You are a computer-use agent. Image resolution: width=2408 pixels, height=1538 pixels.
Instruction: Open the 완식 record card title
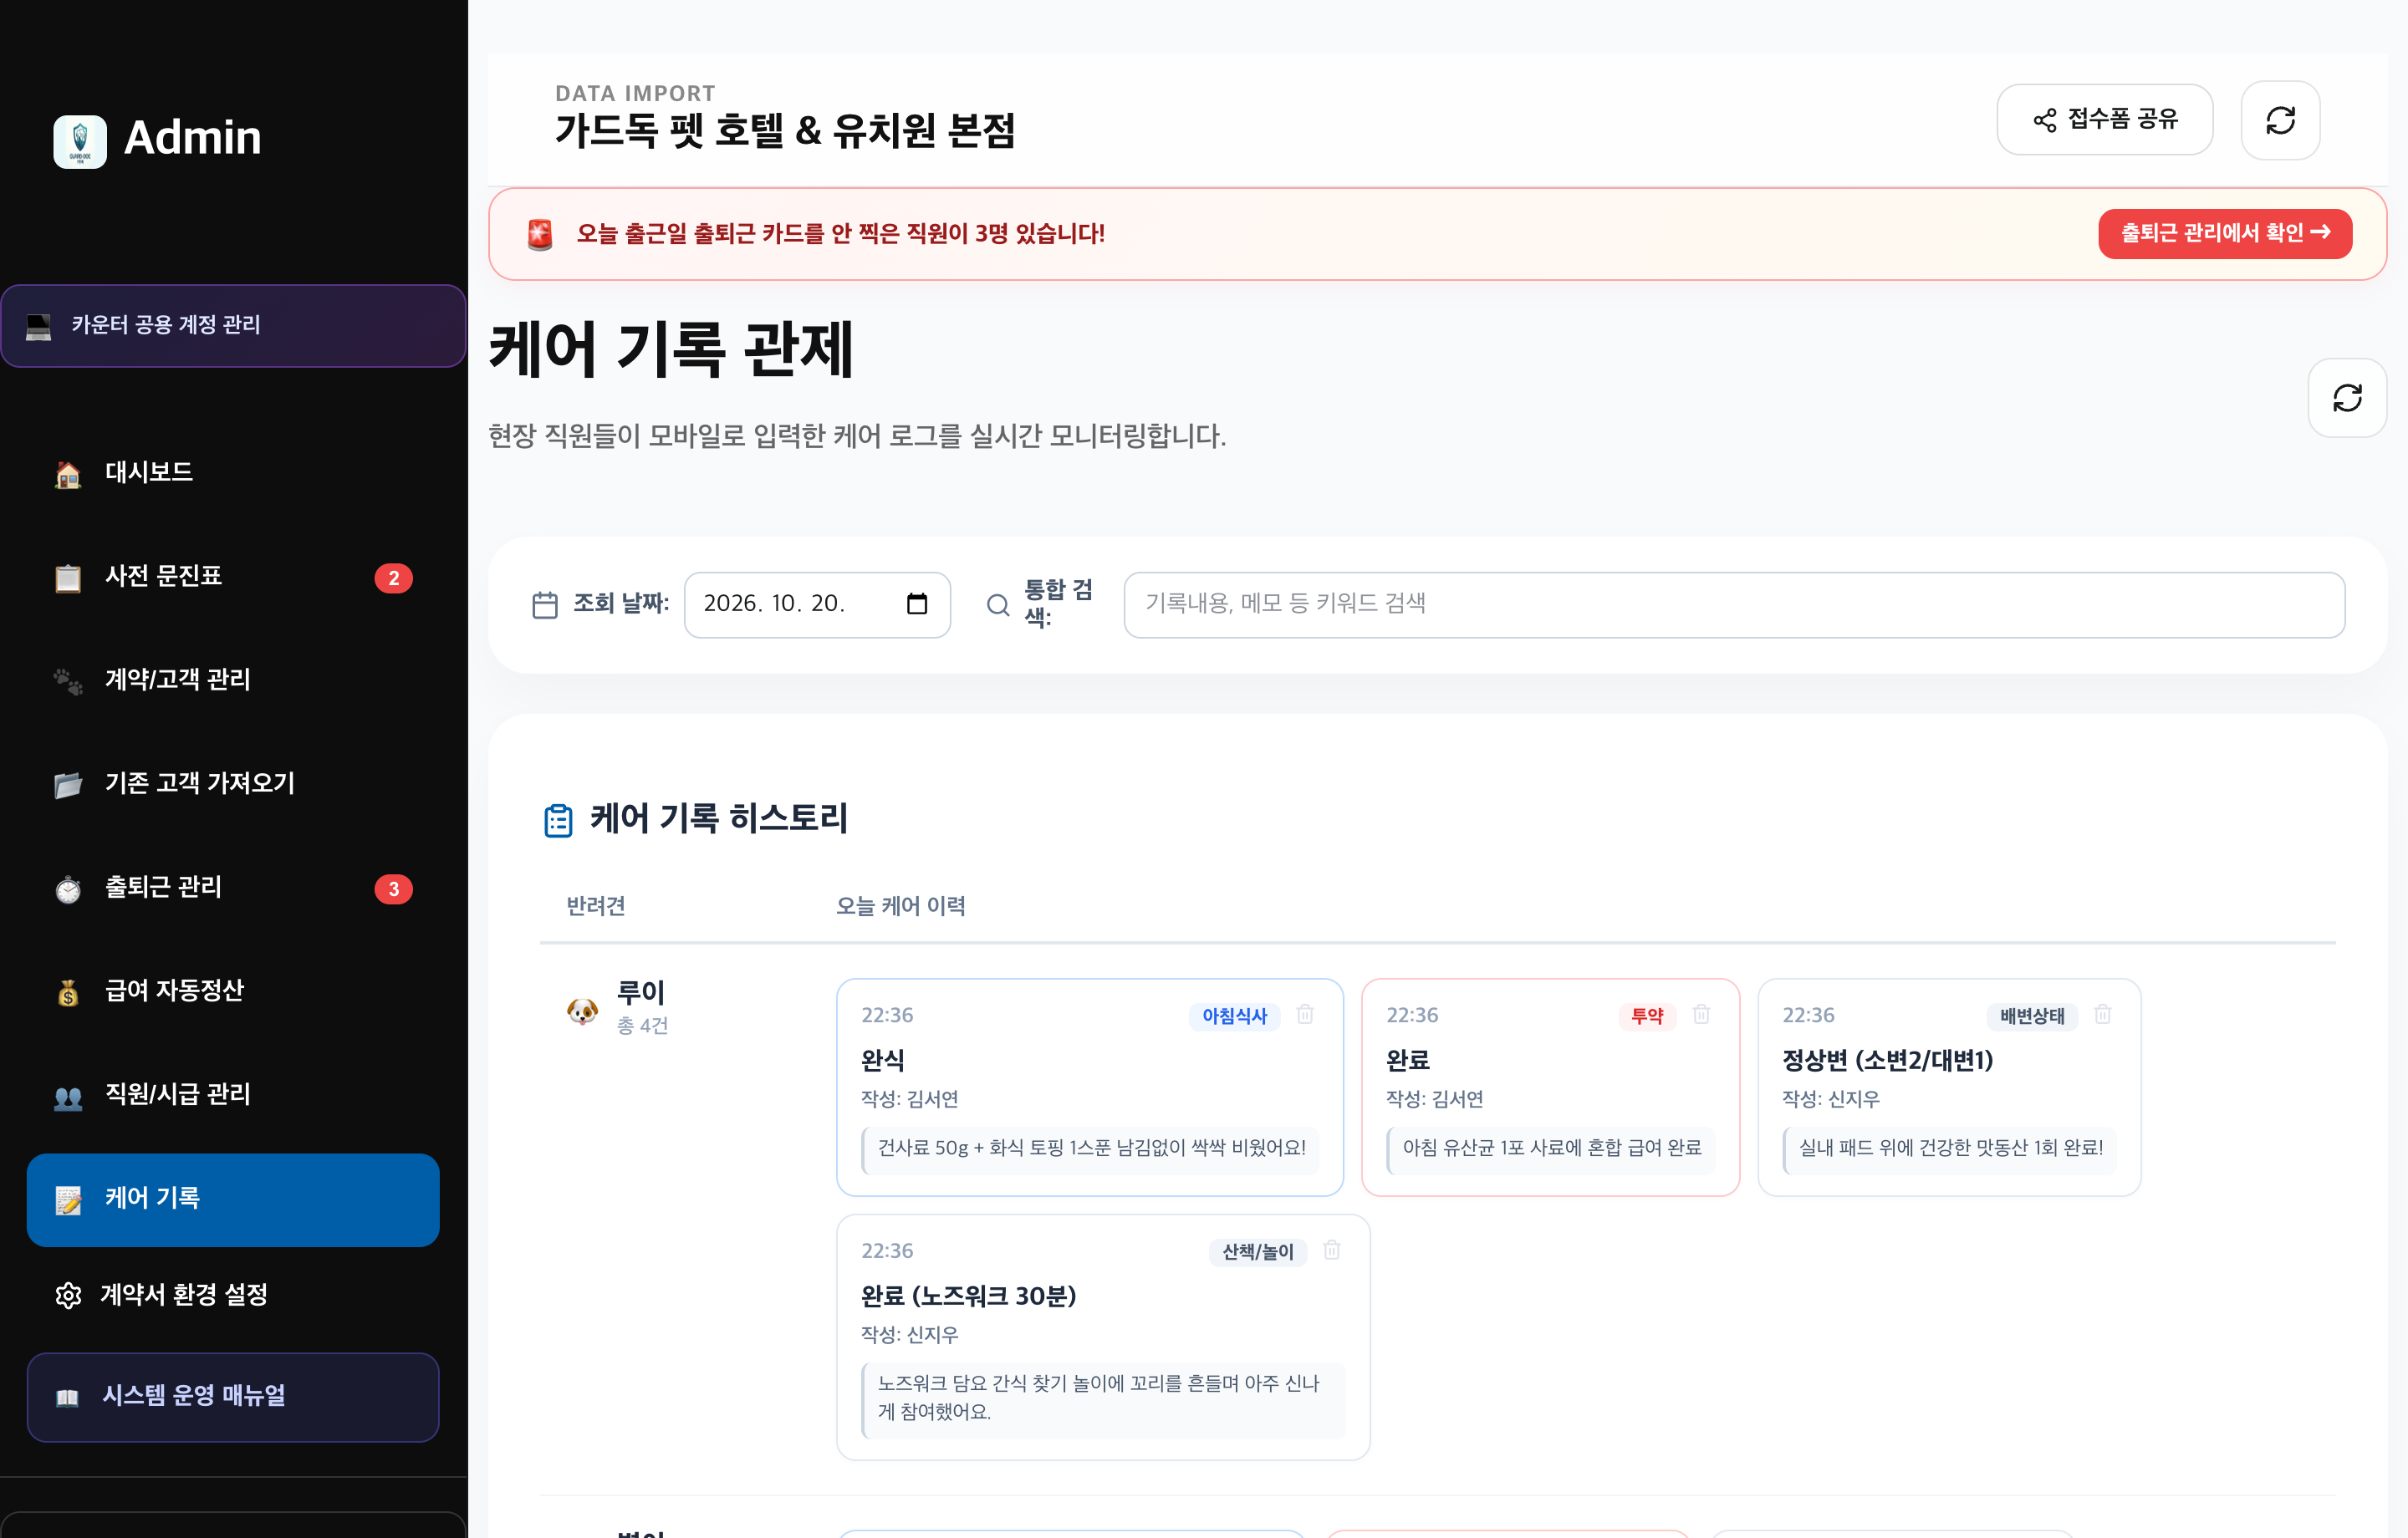(883, 1060)
